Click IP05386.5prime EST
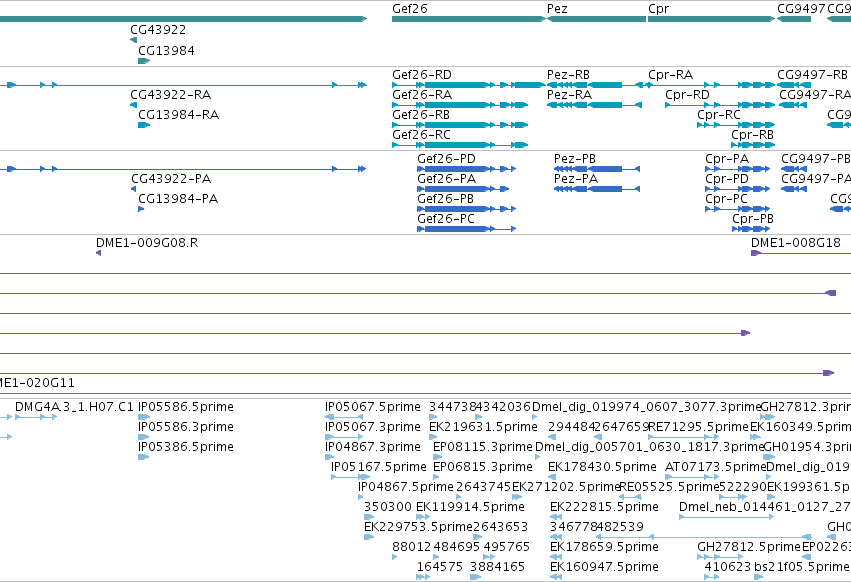The width and height of the screenshot is (851, 582). (x=186, y=447)
